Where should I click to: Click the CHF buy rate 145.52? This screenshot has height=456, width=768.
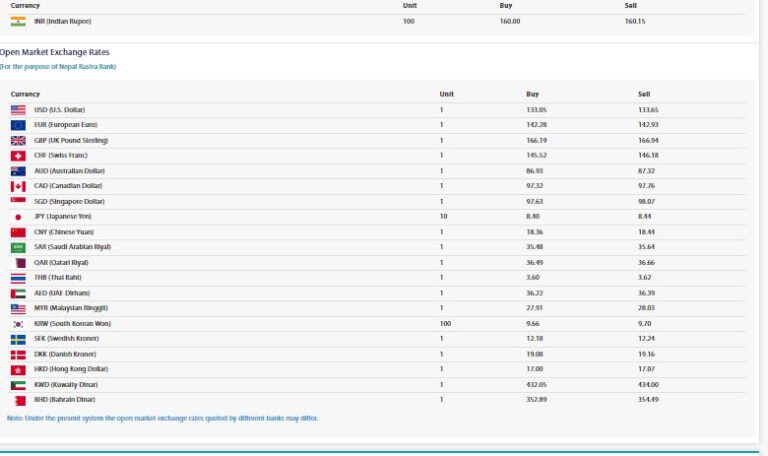536,155
